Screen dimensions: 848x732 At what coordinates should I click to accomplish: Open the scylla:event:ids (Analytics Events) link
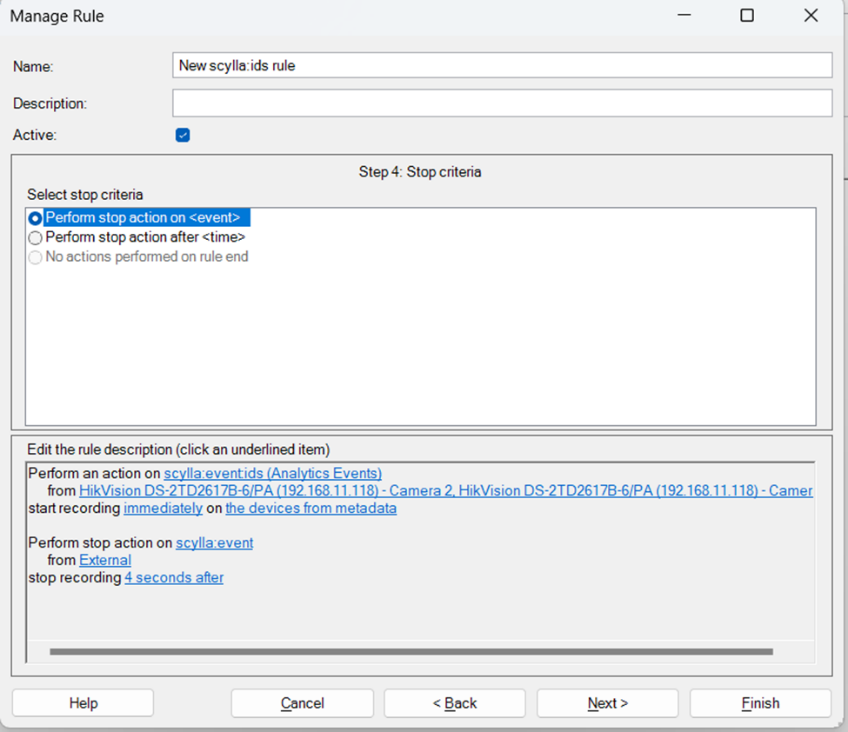(273, 473)
